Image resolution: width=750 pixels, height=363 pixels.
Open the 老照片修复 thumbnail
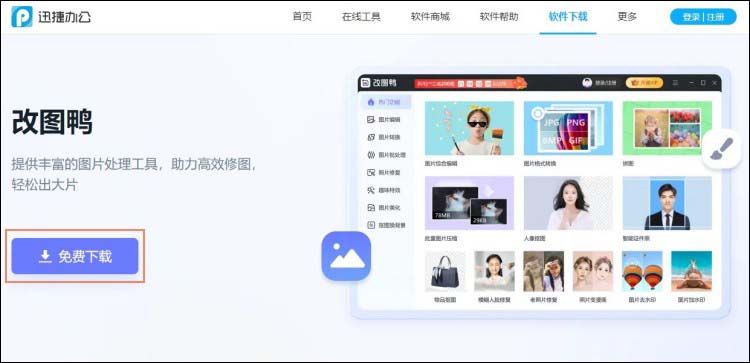[544, 271]
